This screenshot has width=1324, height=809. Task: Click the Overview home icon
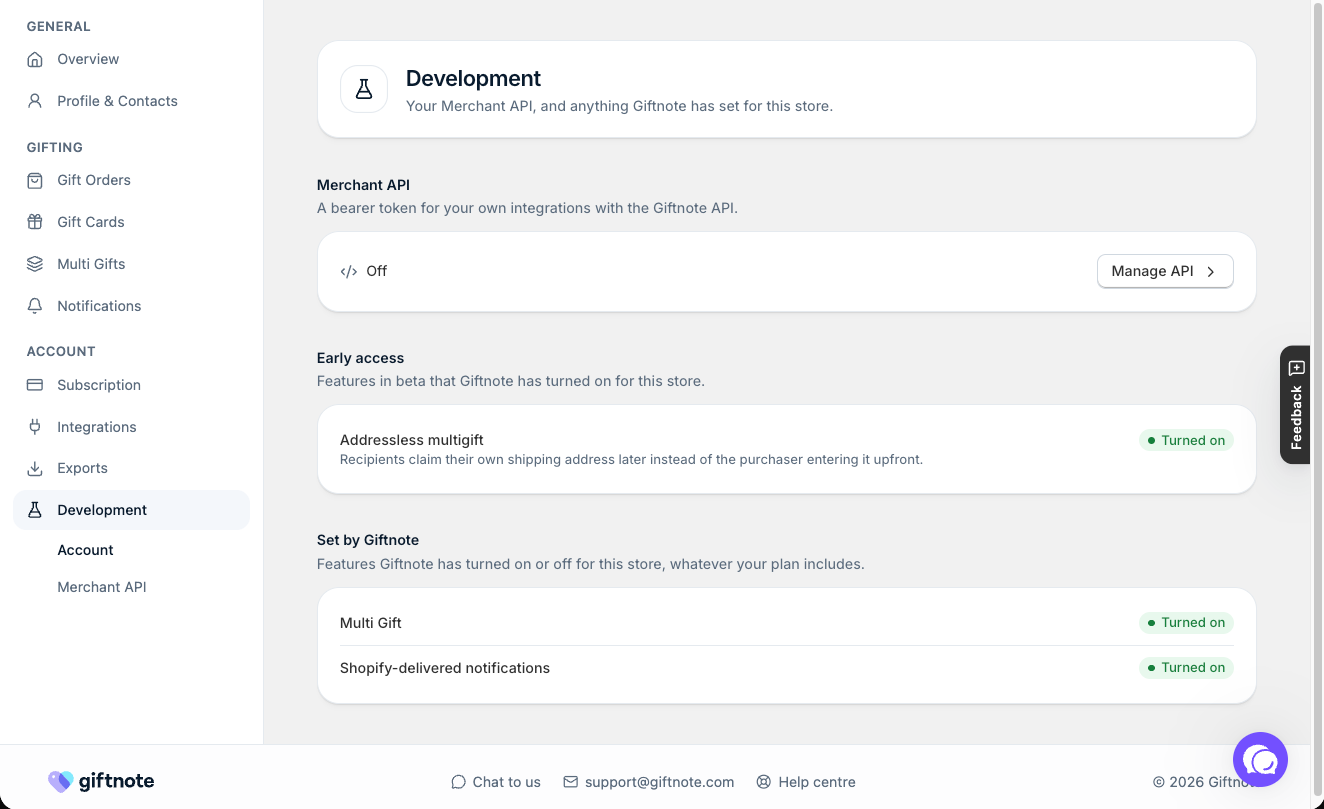tap(35, 59)
